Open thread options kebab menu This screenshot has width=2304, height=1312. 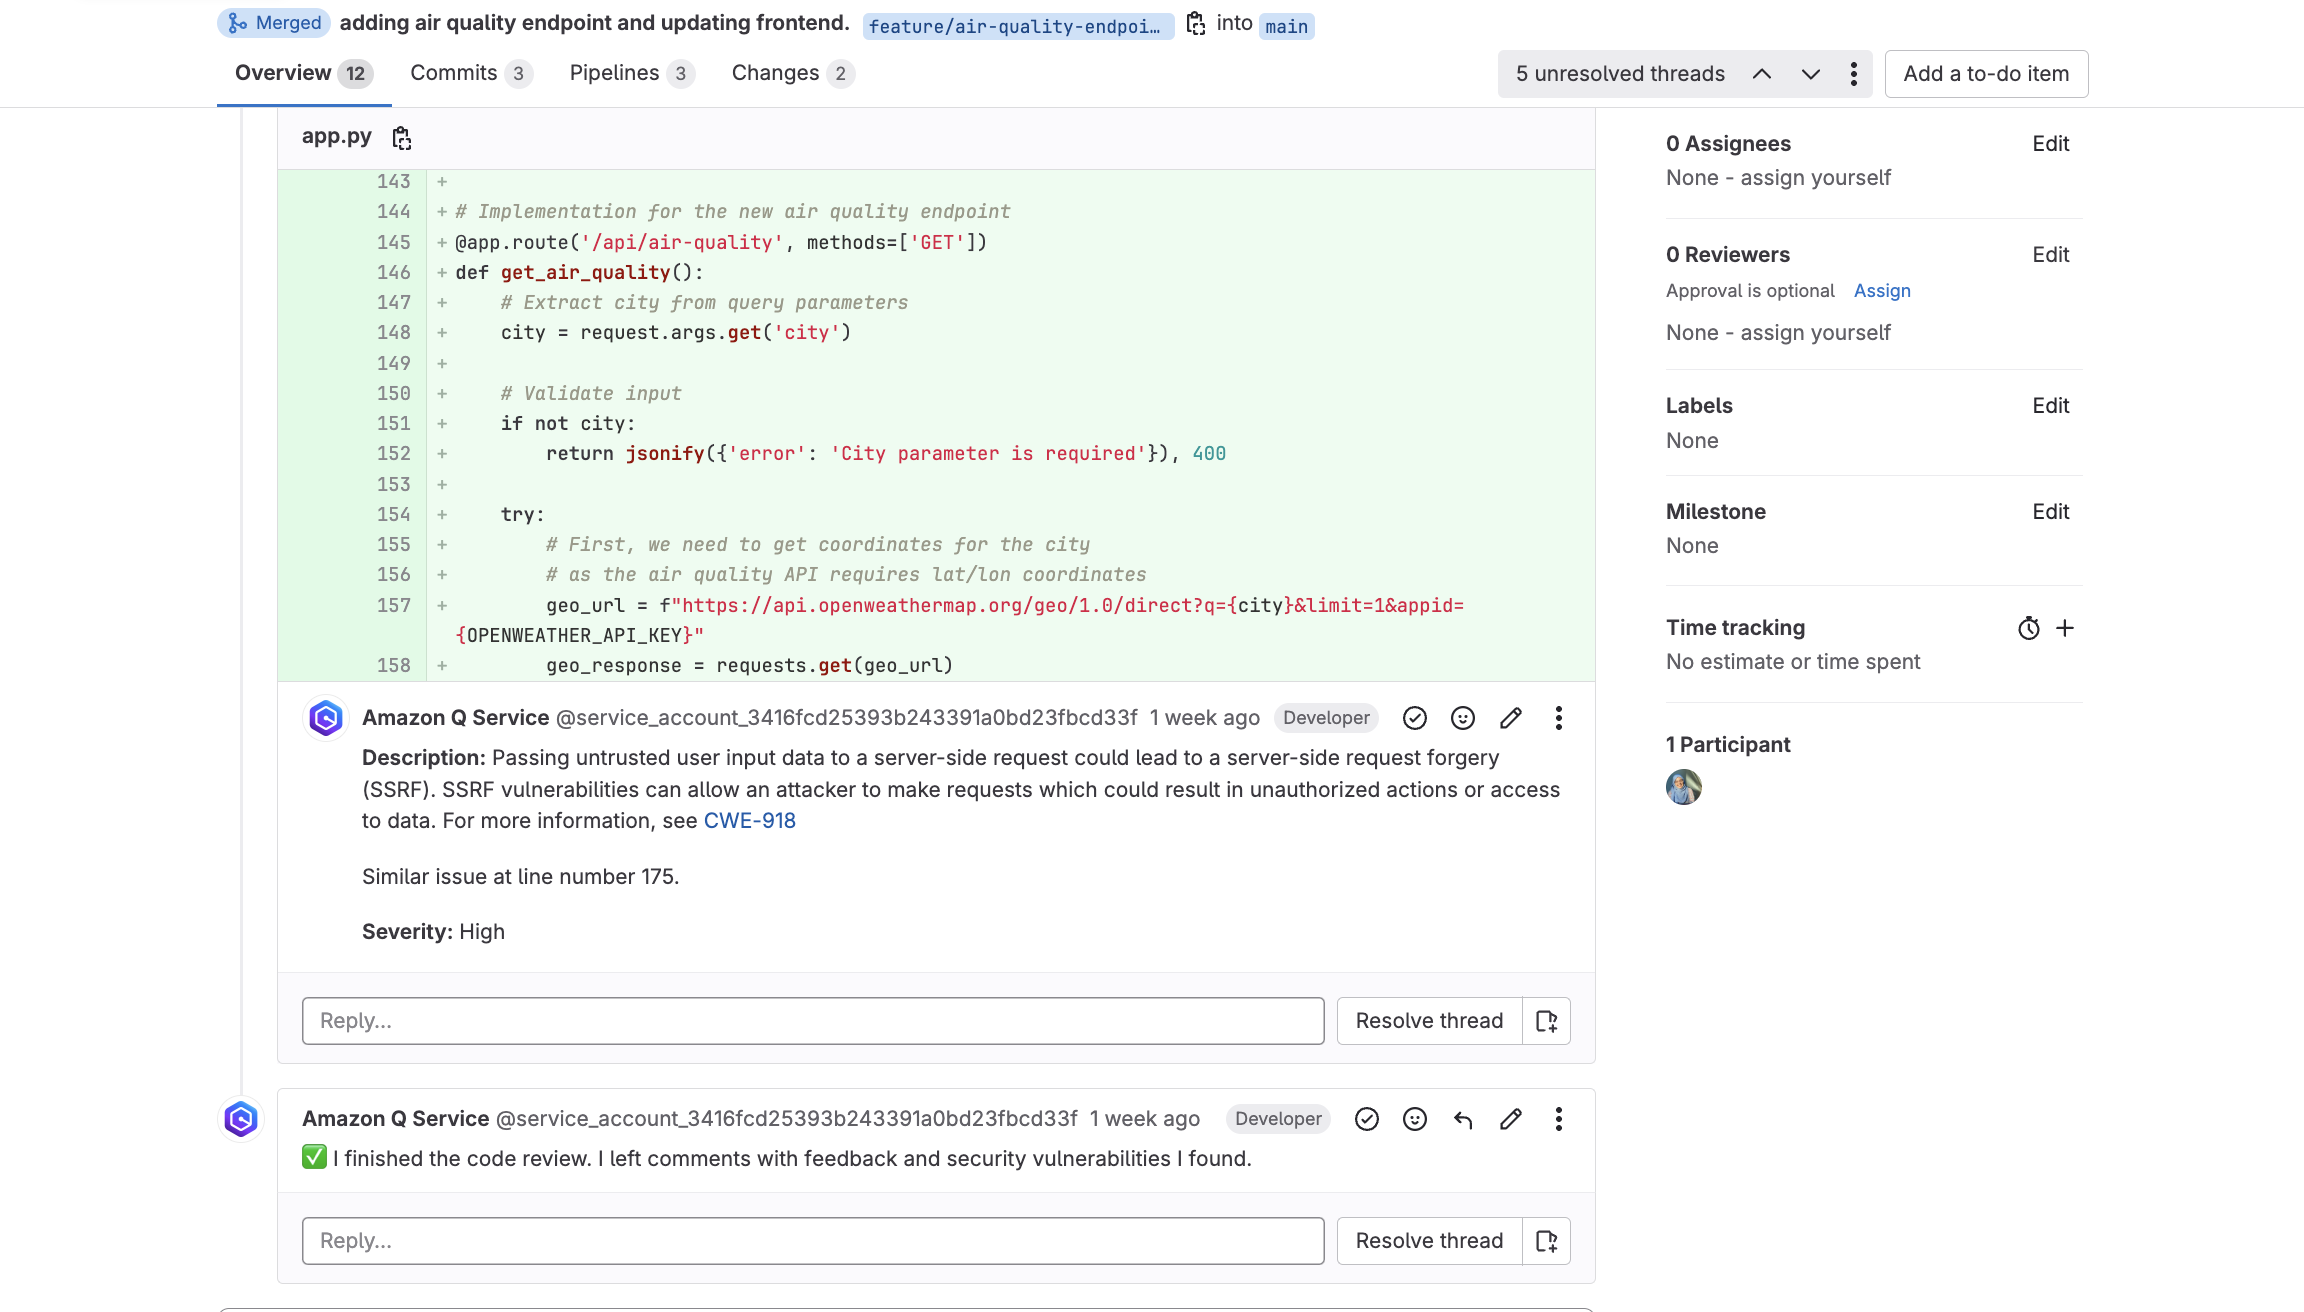(x=1854, y=74)
